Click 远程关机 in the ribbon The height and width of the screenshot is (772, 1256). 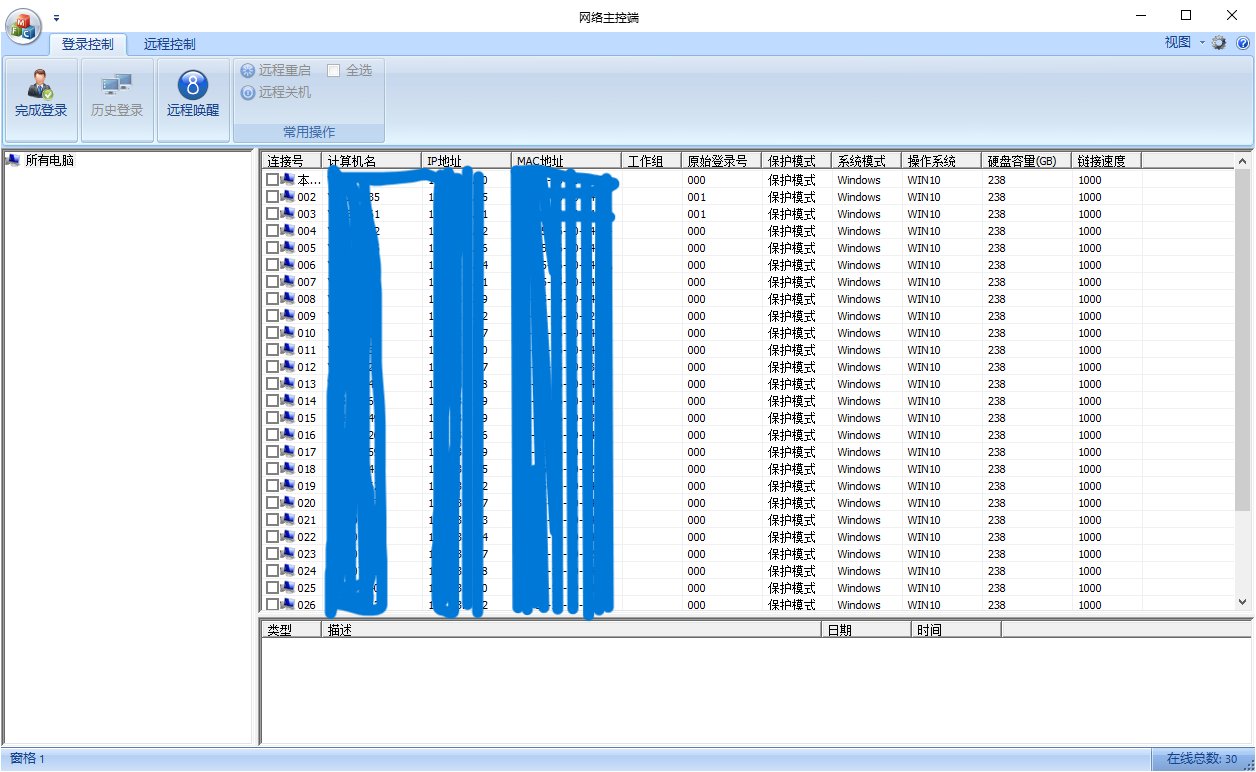276,92
